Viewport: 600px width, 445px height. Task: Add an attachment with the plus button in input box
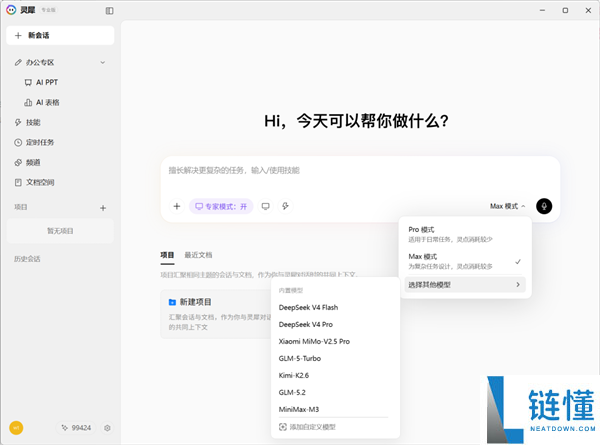[x=177, y=206]
